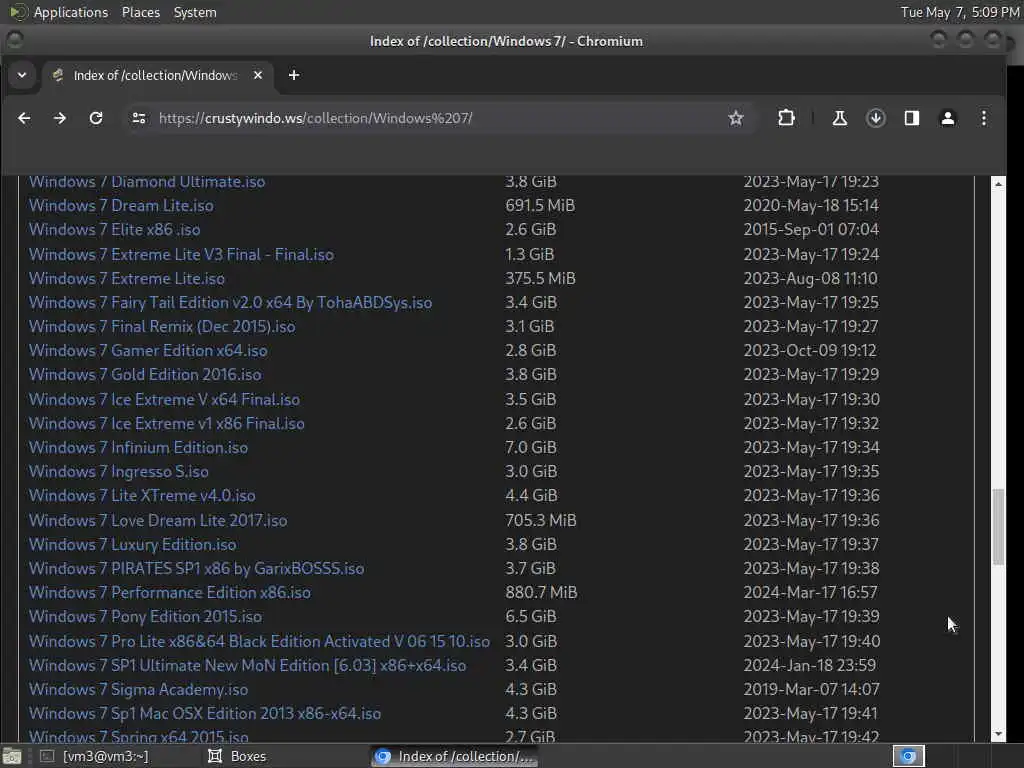Expand the tab search dropdown arrow
This screenshot has width=1024, height=768.
tap(22, 75)
